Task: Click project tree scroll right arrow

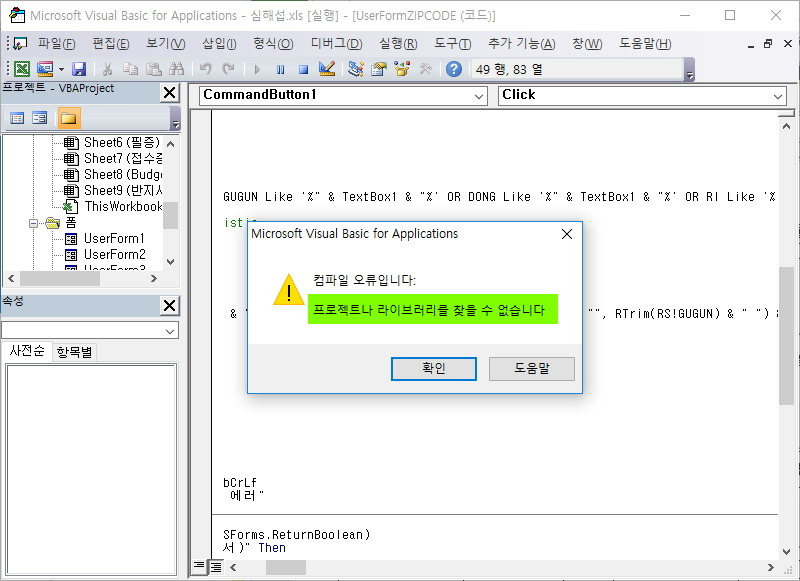Action: pos(154,279)
